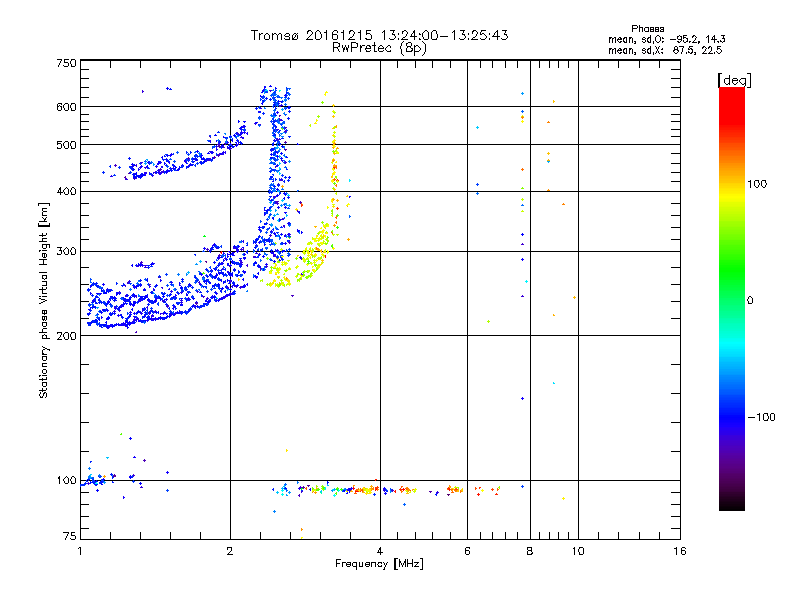Click the black bottom of the colorbar
The width and height of the screenshot is (800, 600).
pos(732,503)
